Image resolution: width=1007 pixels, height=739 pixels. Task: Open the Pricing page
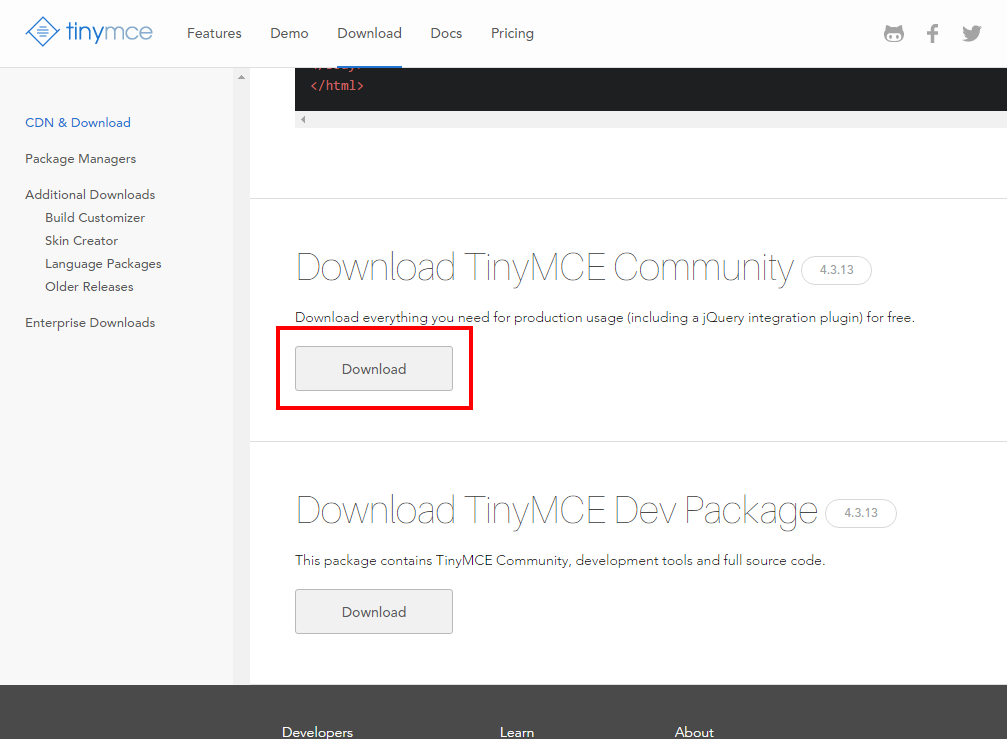pyautogui.click(x=512, y=33)
